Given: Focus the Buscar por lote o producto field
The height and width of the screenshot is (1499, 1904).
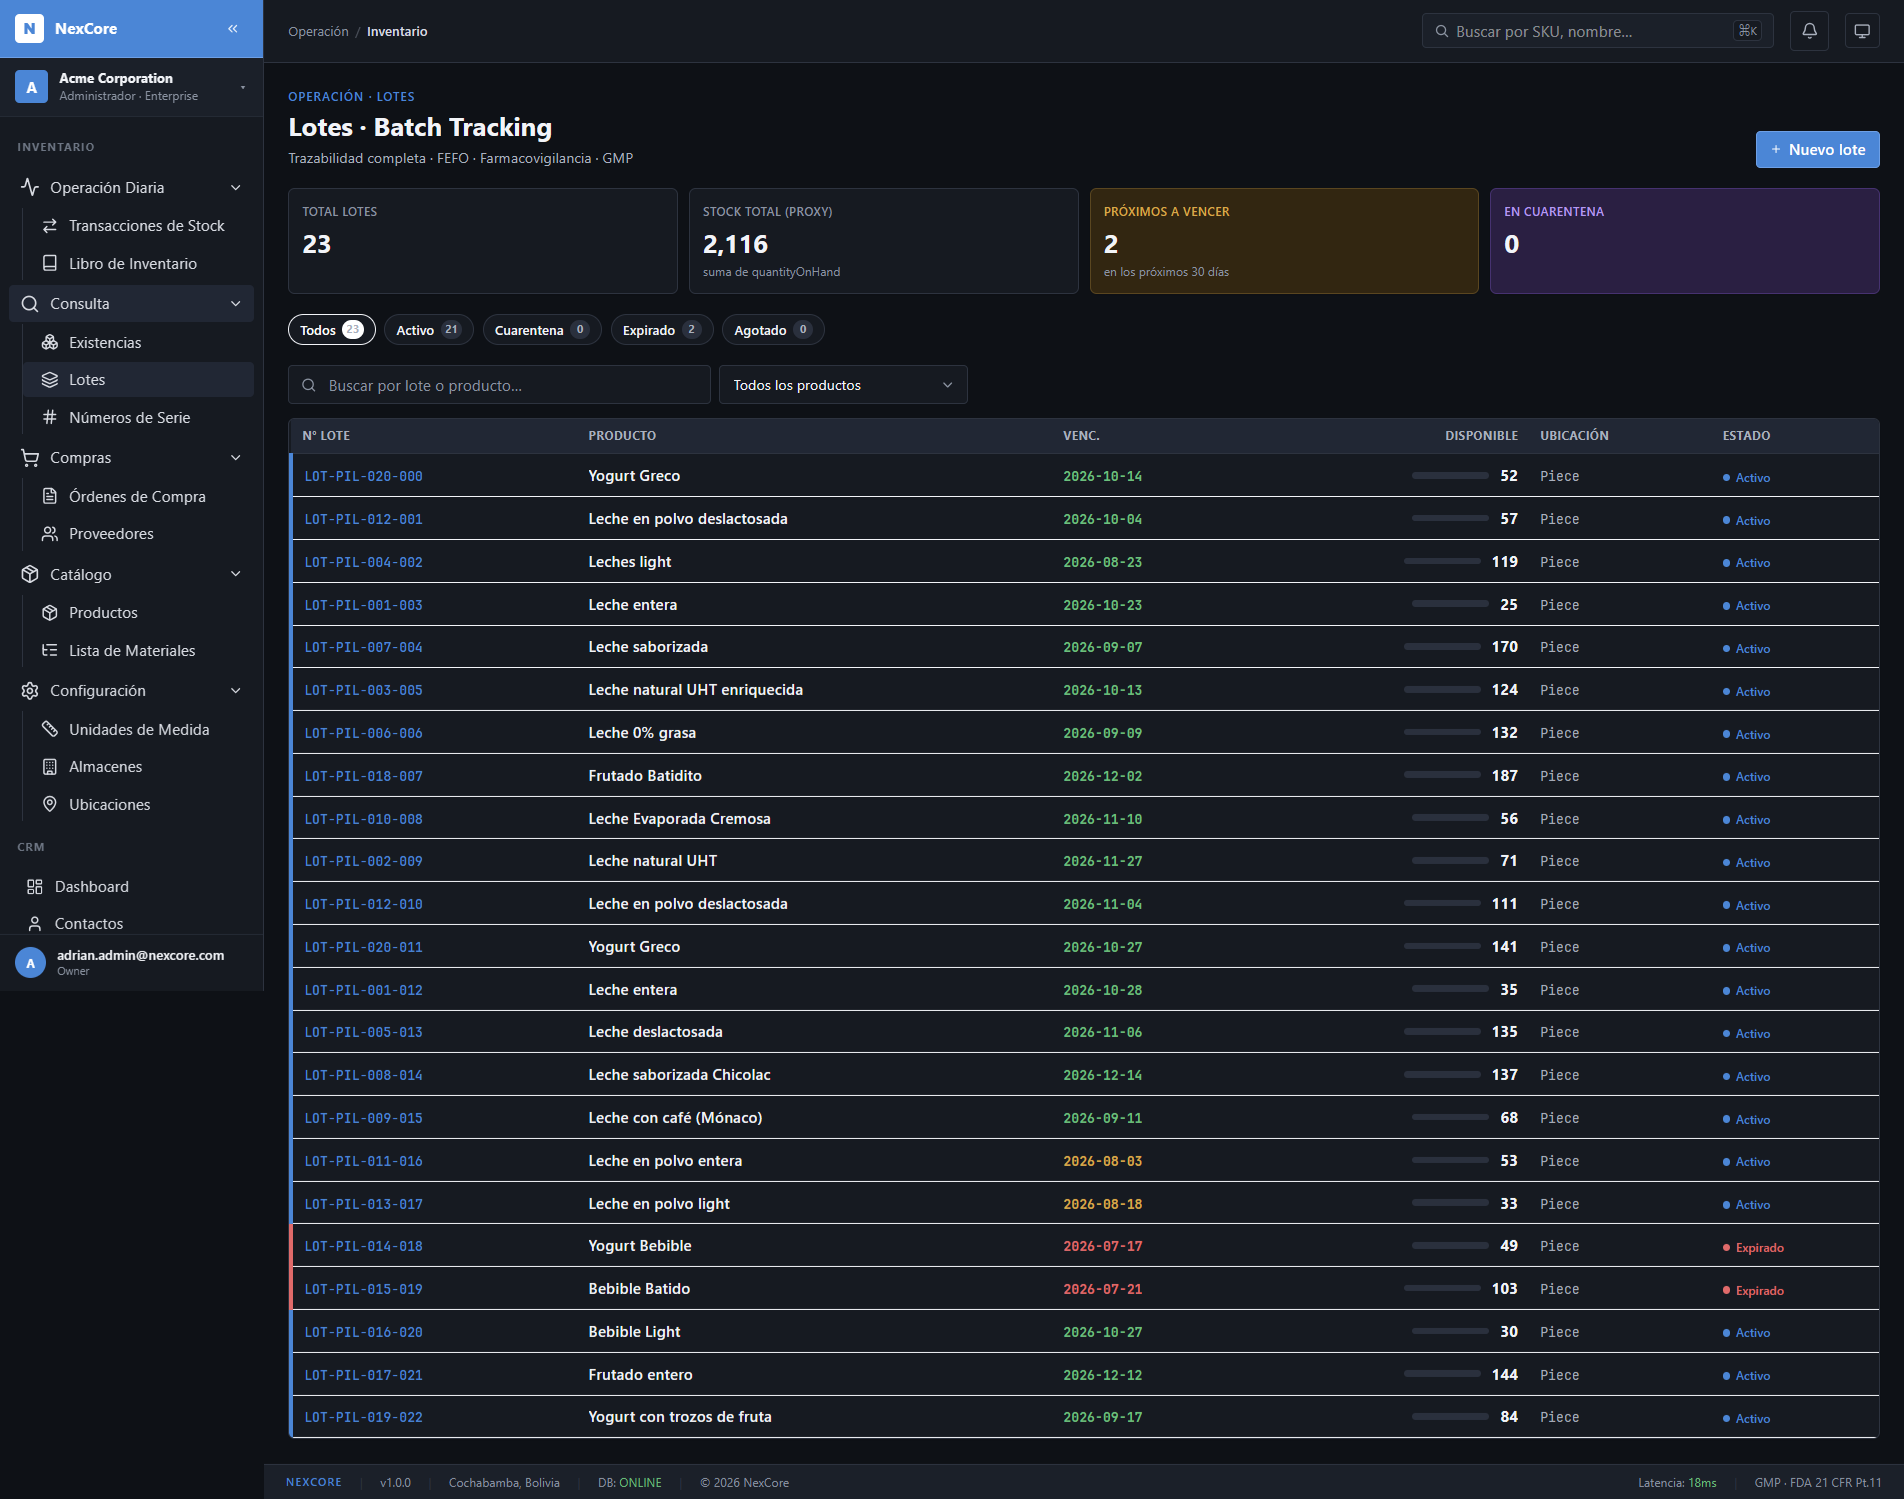Looking at the screenshot, I should tap(499, 385).
